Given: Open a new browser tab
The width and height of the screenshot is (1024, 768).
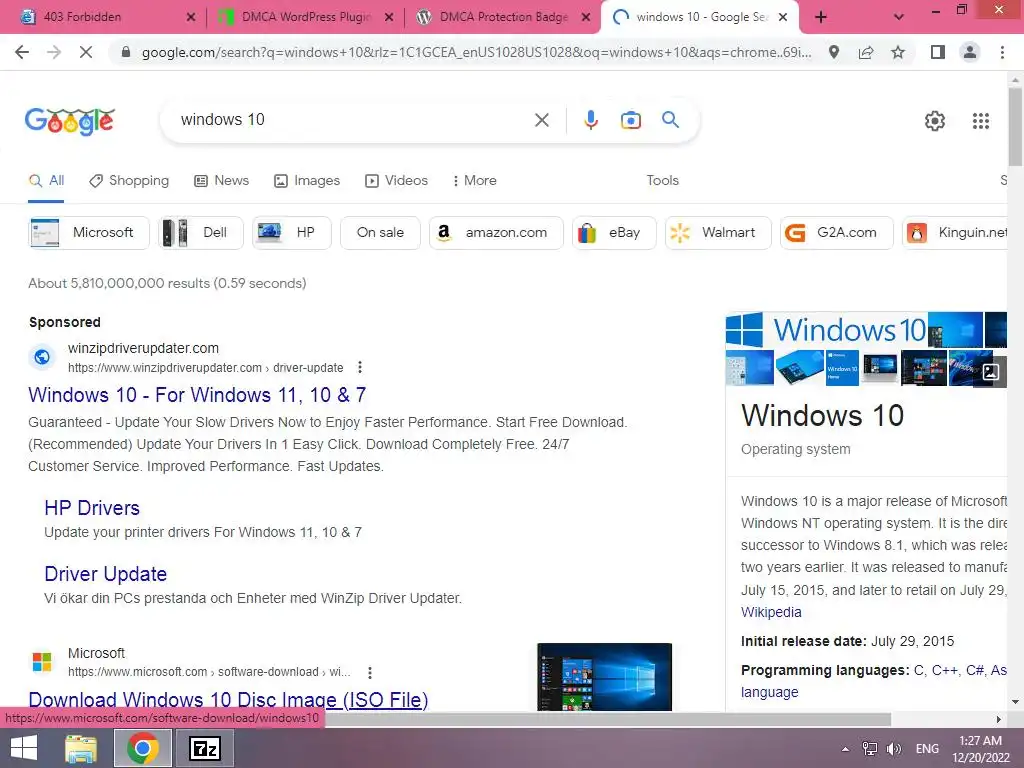Looking at the screenshot, I should point(821,17).
